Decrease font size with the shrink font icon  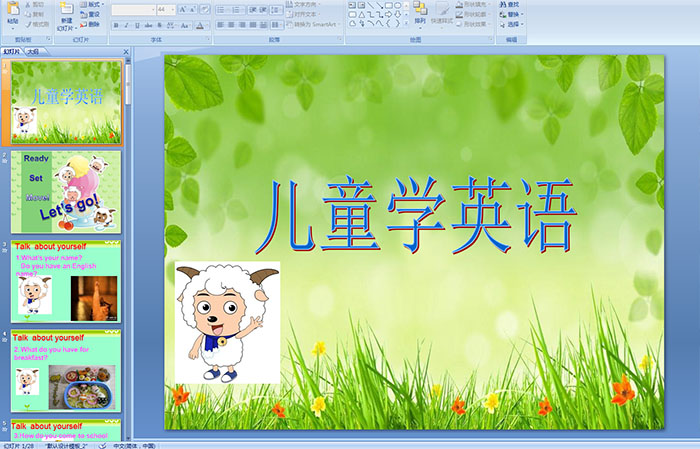192,9
